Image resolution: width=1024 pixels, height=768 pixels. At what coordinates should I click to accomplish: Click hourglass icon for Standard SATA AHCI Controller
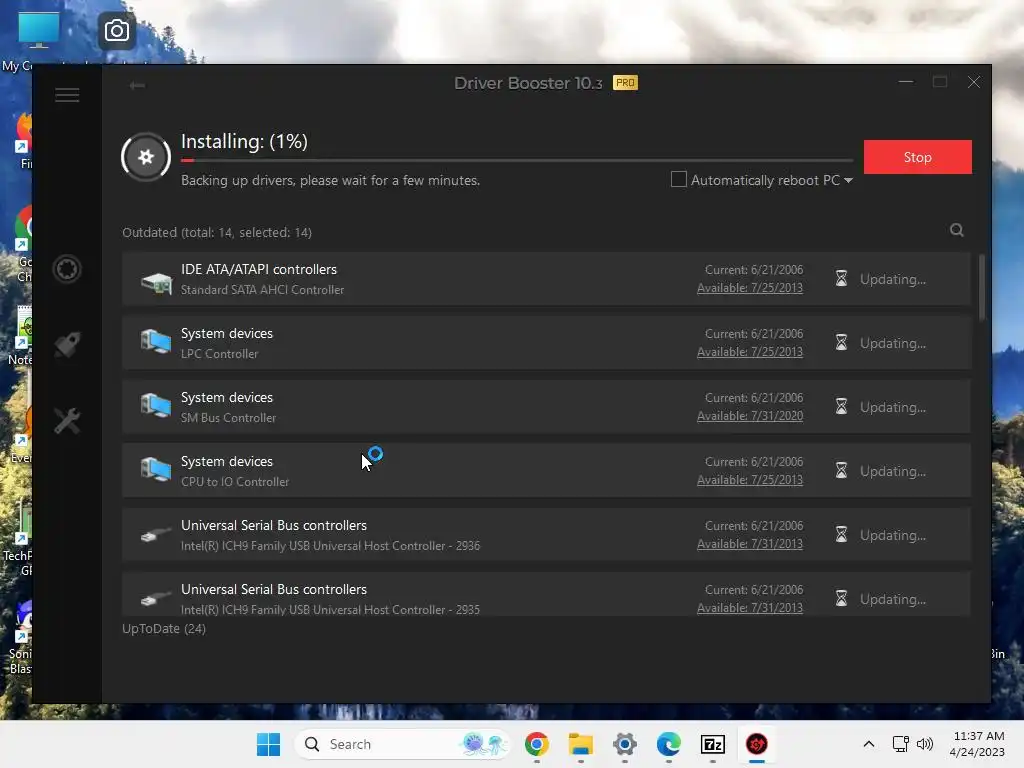click(841, 279)
